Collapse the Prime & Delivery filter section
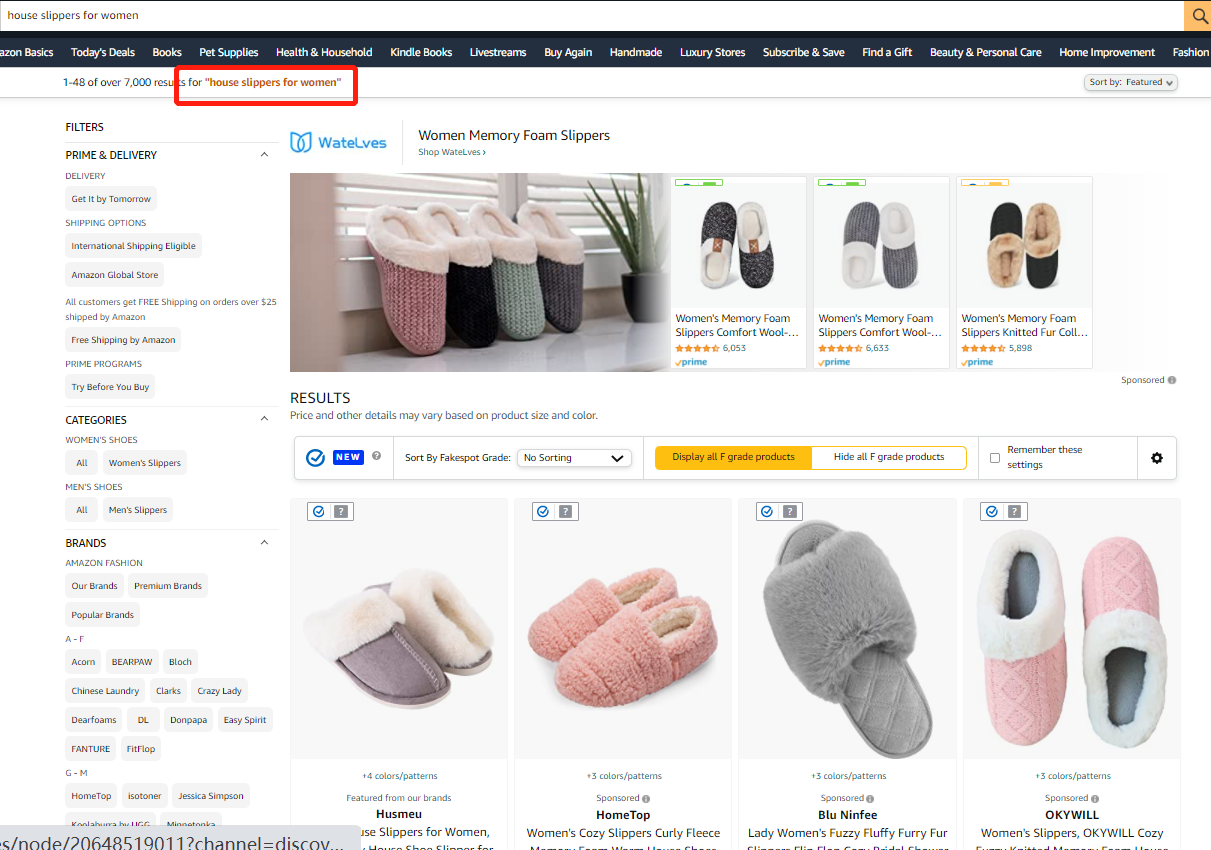 (x=264, y=155)
